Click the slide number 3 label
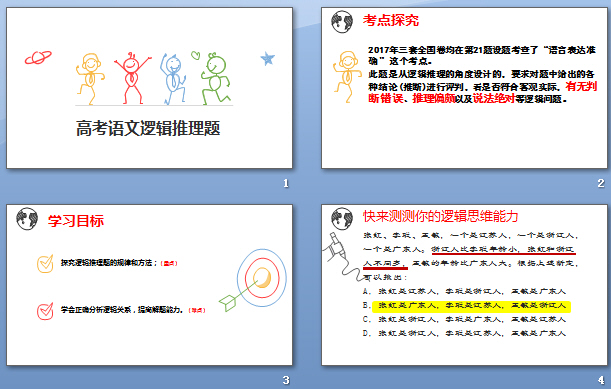The image size is (611, 389). click(286, 380)
